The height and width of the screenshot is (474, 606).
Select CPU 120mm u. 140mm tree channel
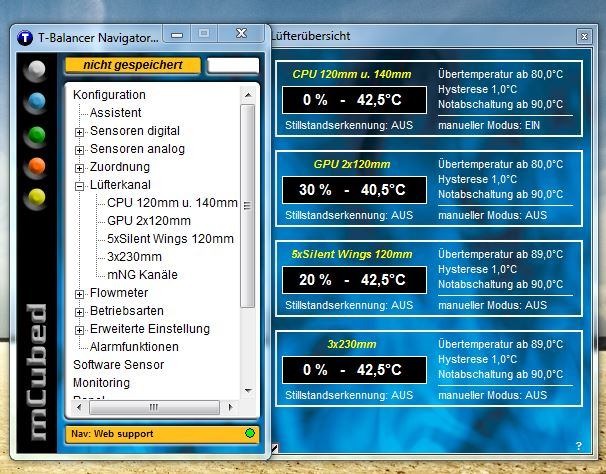(x=172, y=203)
